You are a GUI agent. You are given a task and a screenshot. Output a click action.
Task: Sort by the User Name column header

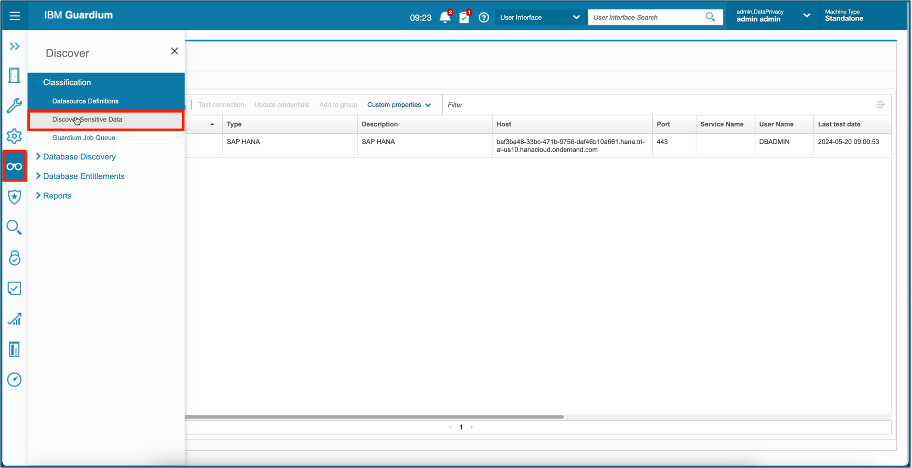coord(784,124)
